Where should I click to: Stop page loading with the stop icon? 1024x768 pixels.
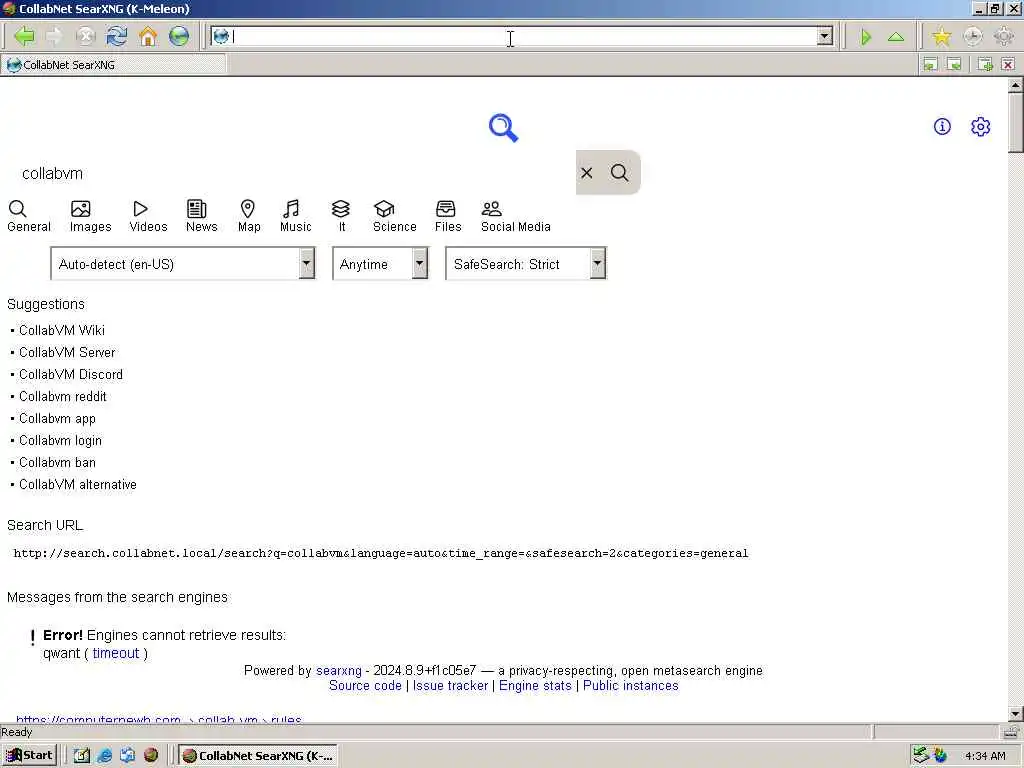[86, 36]
